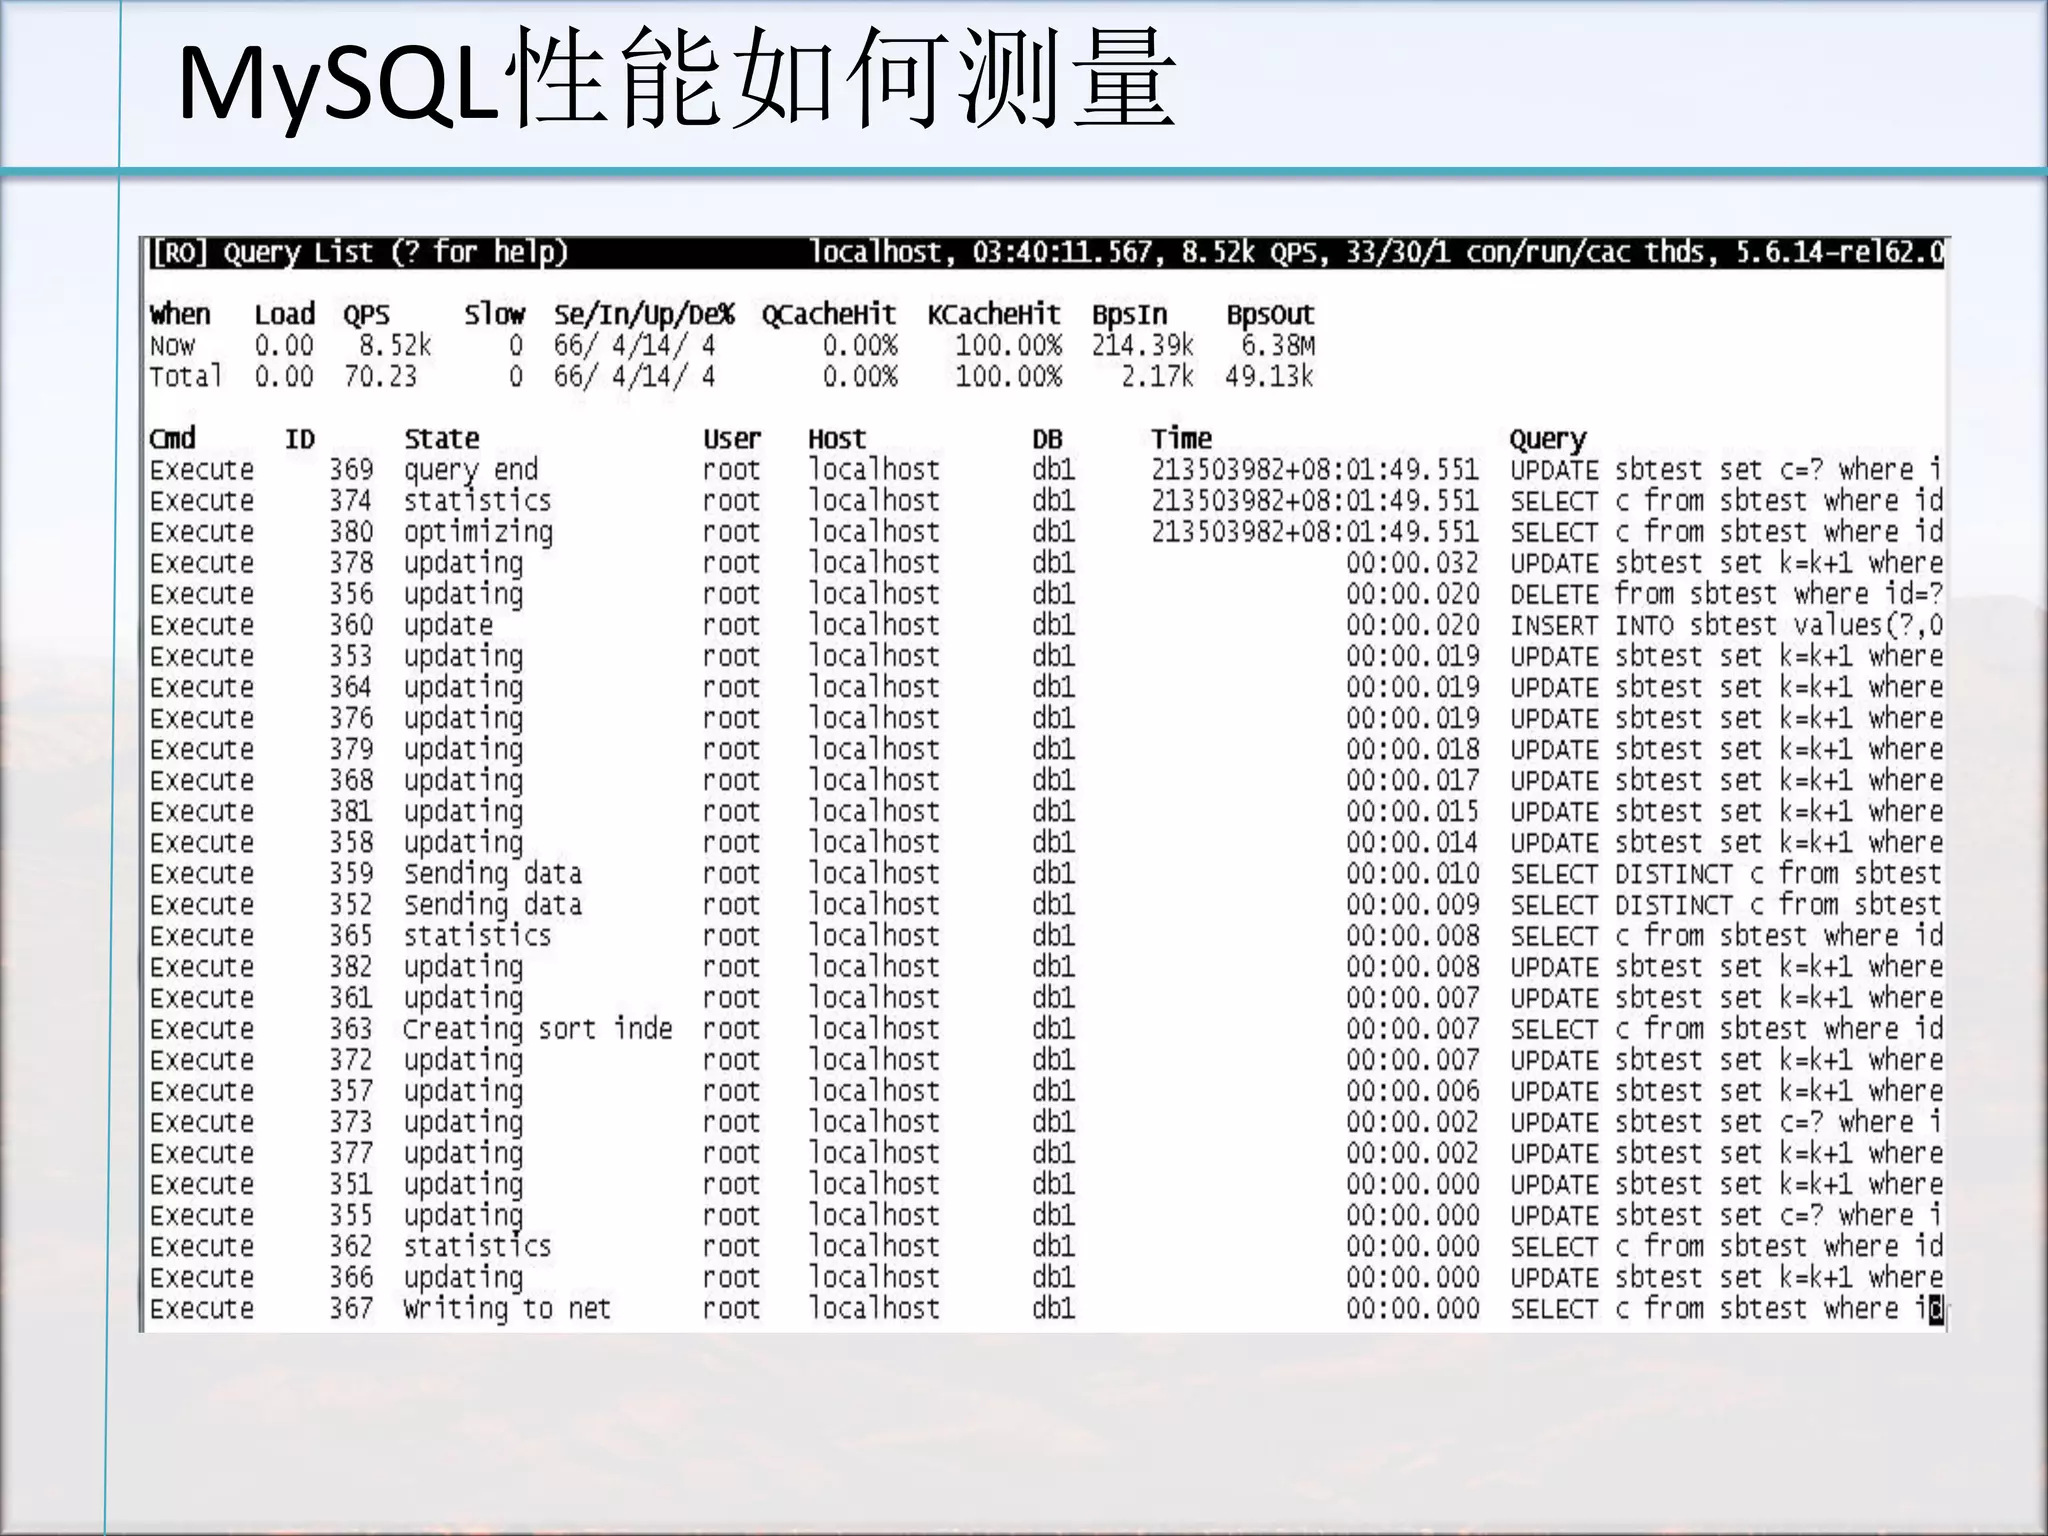The height and width of the screenshot is (1536, 2048).
Task: Click the "KCacheHit" column header
Action: [x=994, y=315]
